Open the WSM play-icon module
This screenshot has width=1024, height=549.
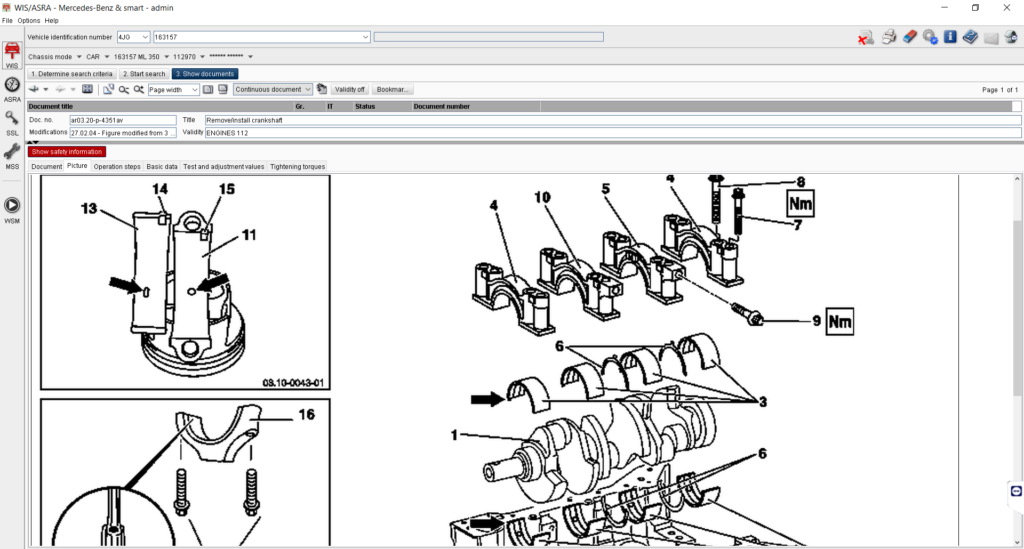coord(12,210)
